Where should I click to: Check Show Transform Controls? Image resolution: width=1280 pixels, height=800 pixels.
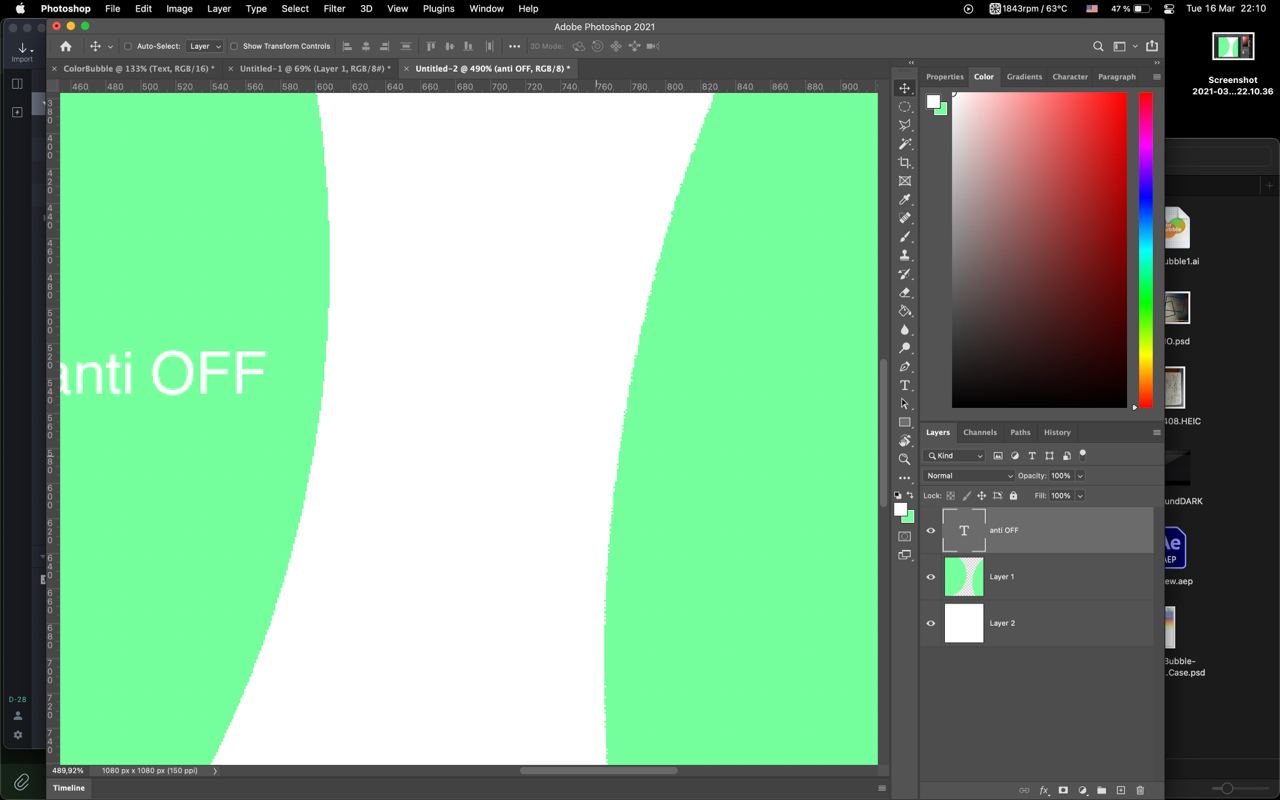tap(234, 46)
